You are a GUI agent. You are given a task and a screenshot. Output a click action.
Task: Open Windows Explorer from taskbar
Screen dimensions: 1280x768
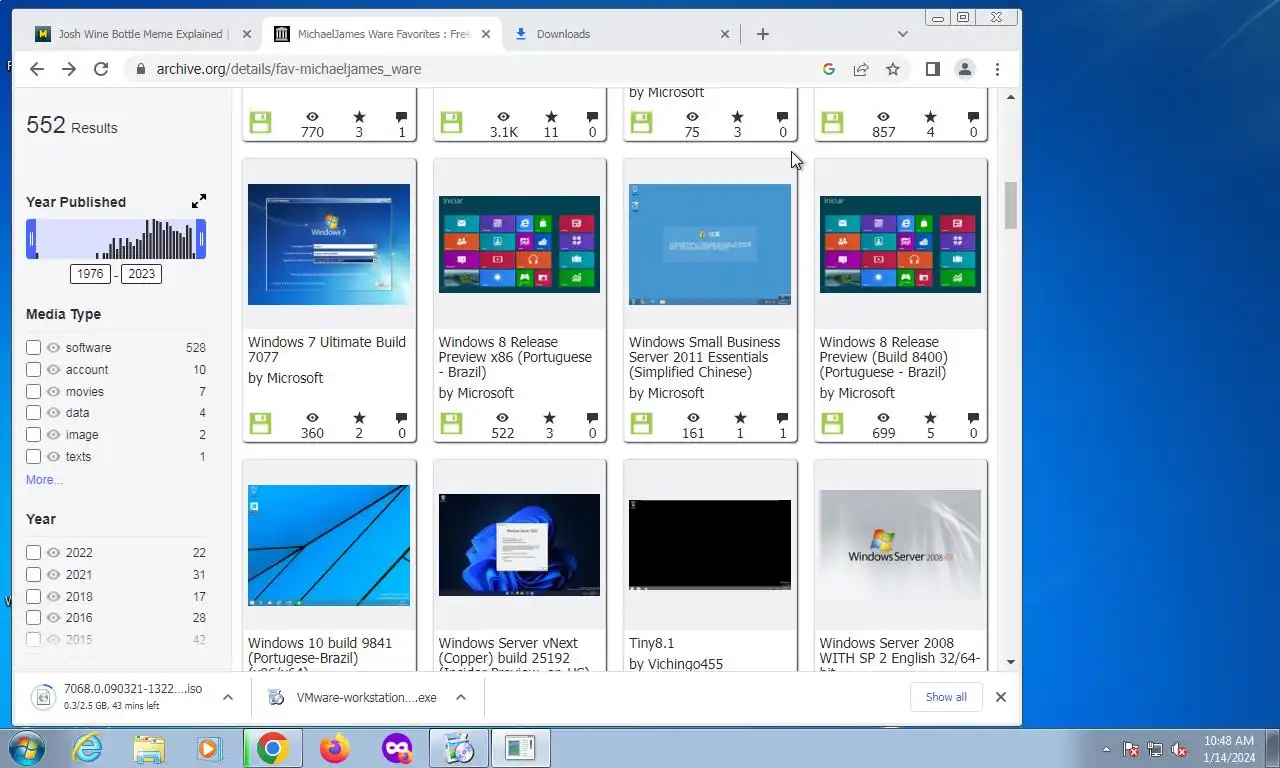149,748
